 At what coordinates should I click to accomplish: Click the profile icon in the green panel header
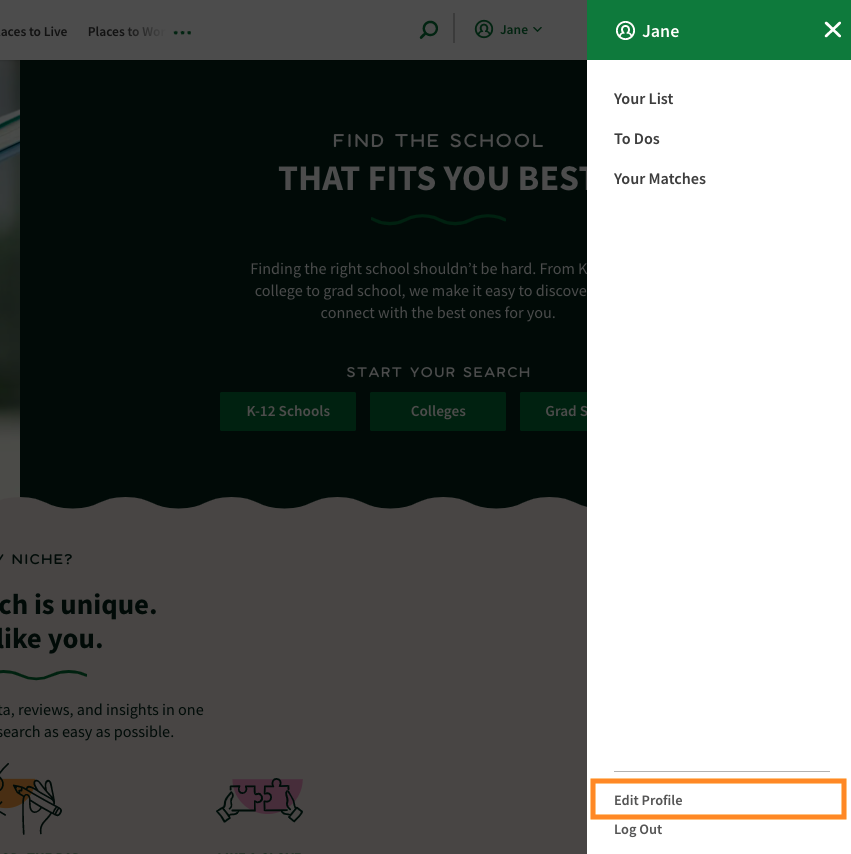(626, 31)
